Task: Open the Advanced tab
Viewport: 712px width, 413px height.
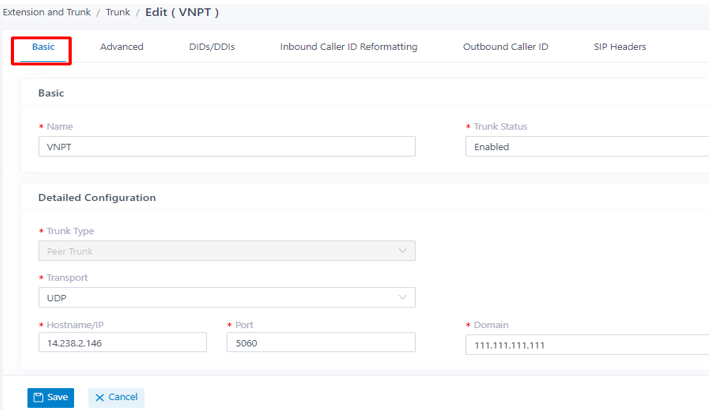Action: pos(122,47)
